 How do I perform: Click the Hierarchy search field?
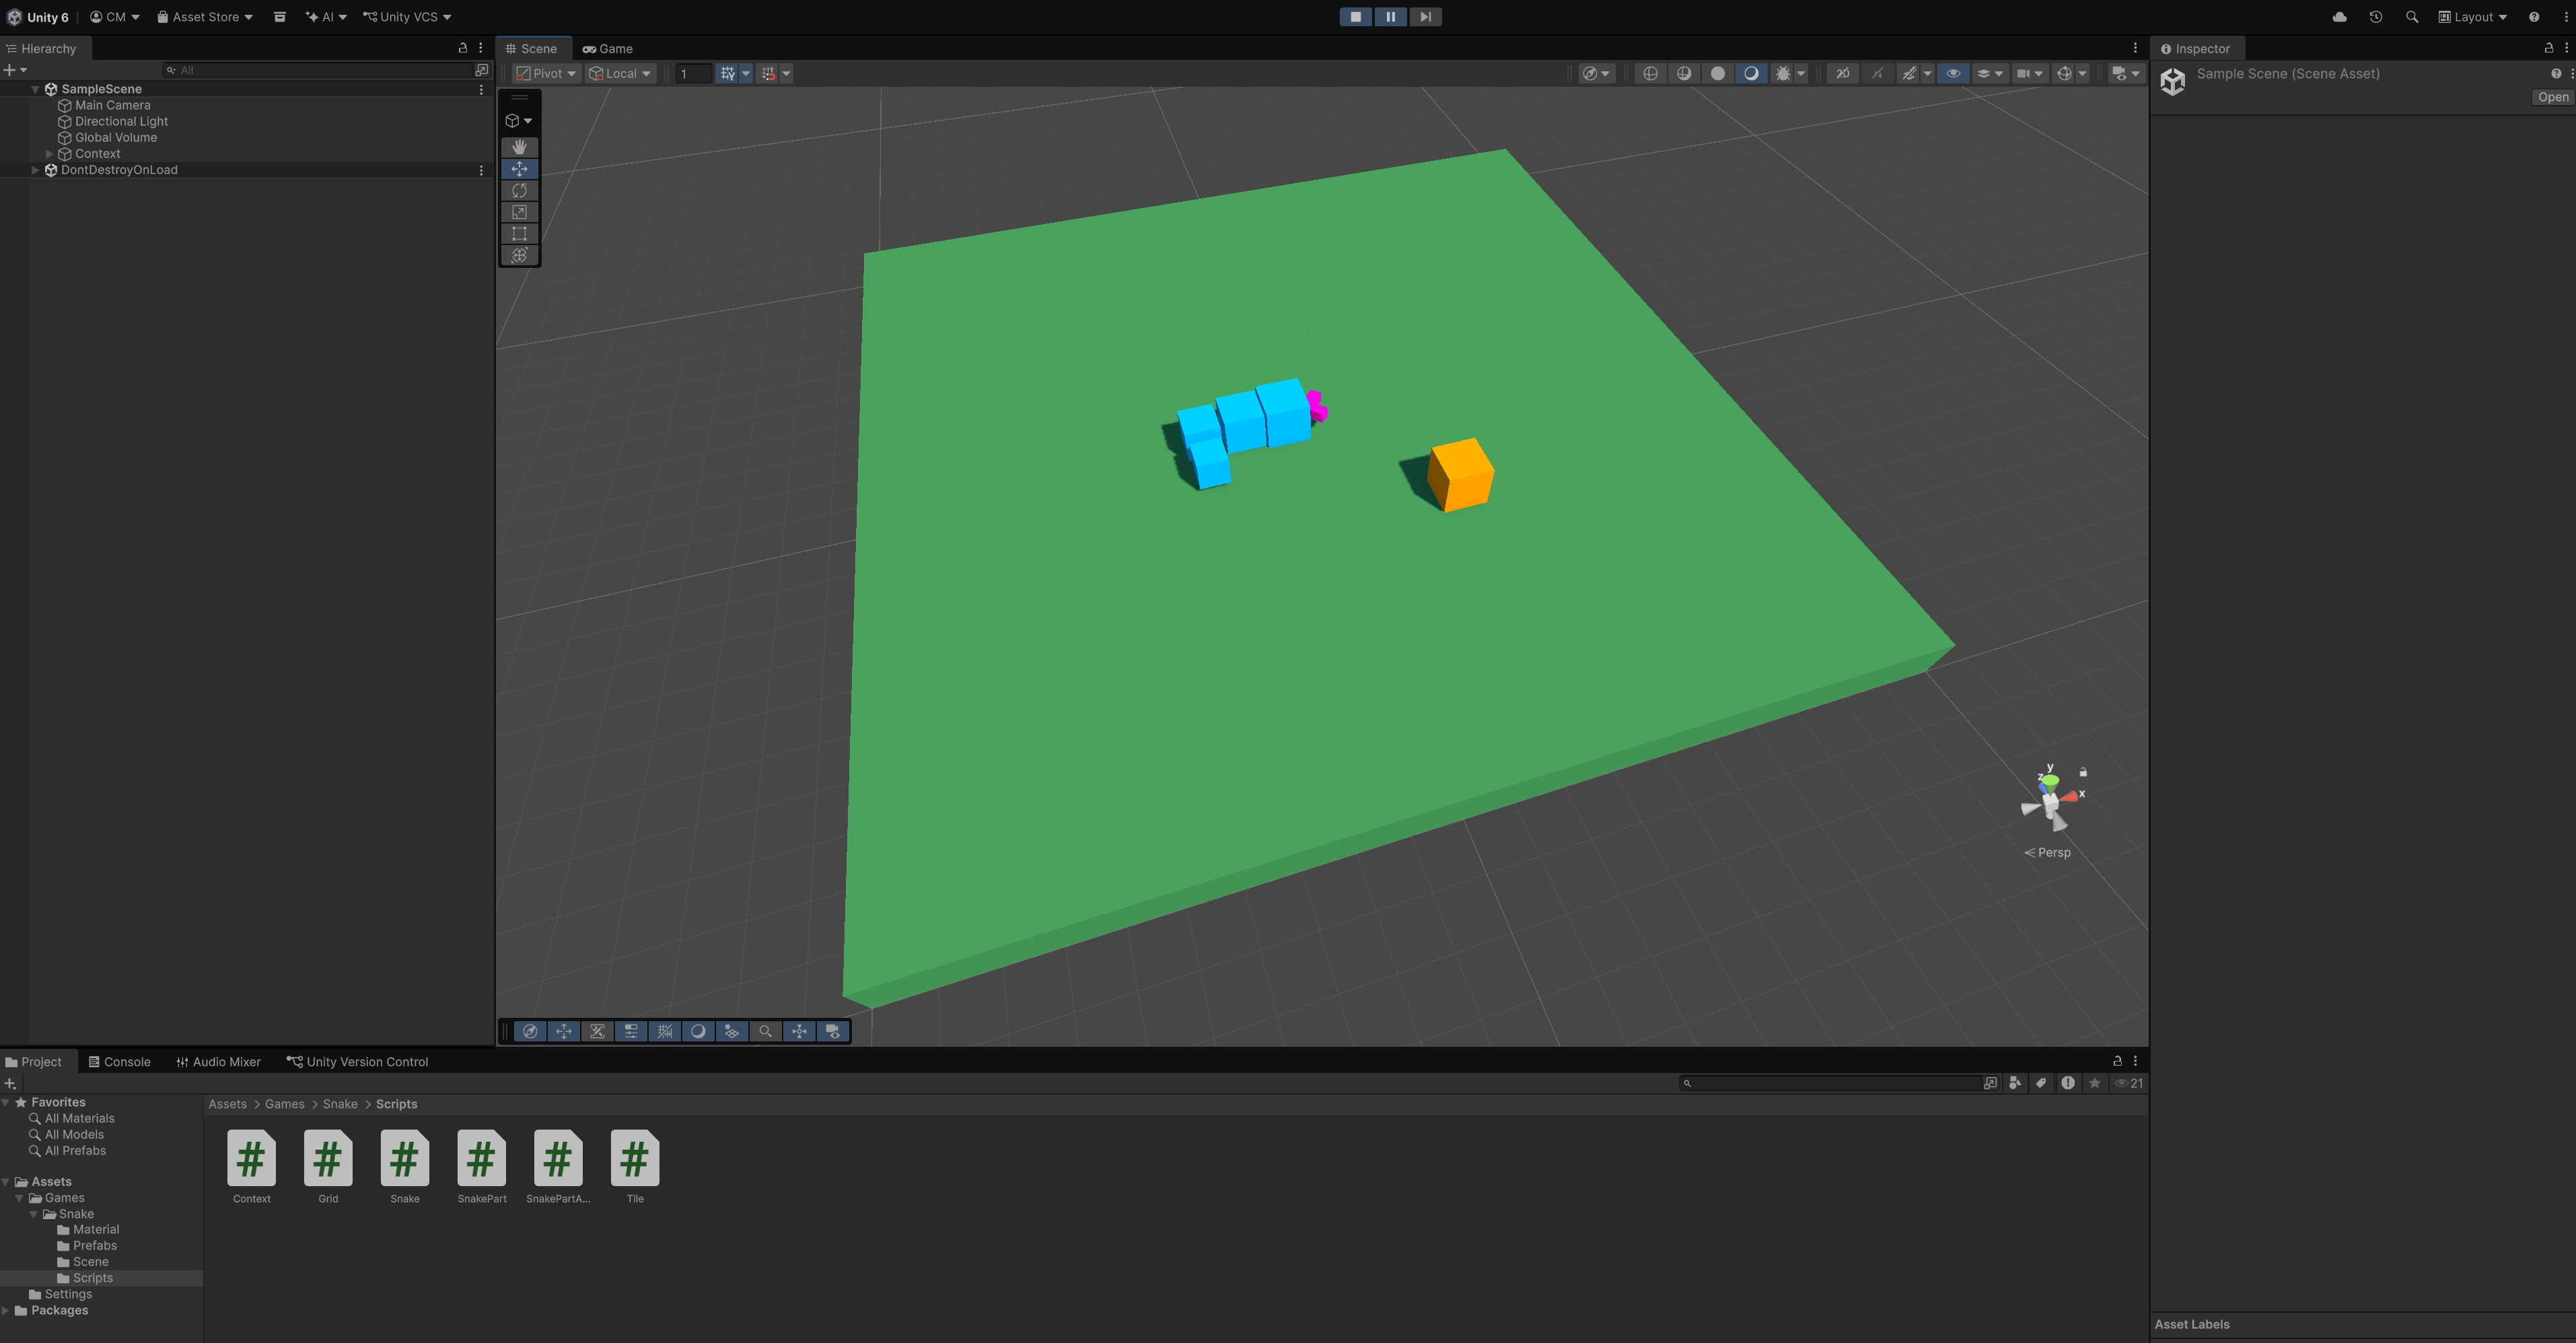click(320, 70)
